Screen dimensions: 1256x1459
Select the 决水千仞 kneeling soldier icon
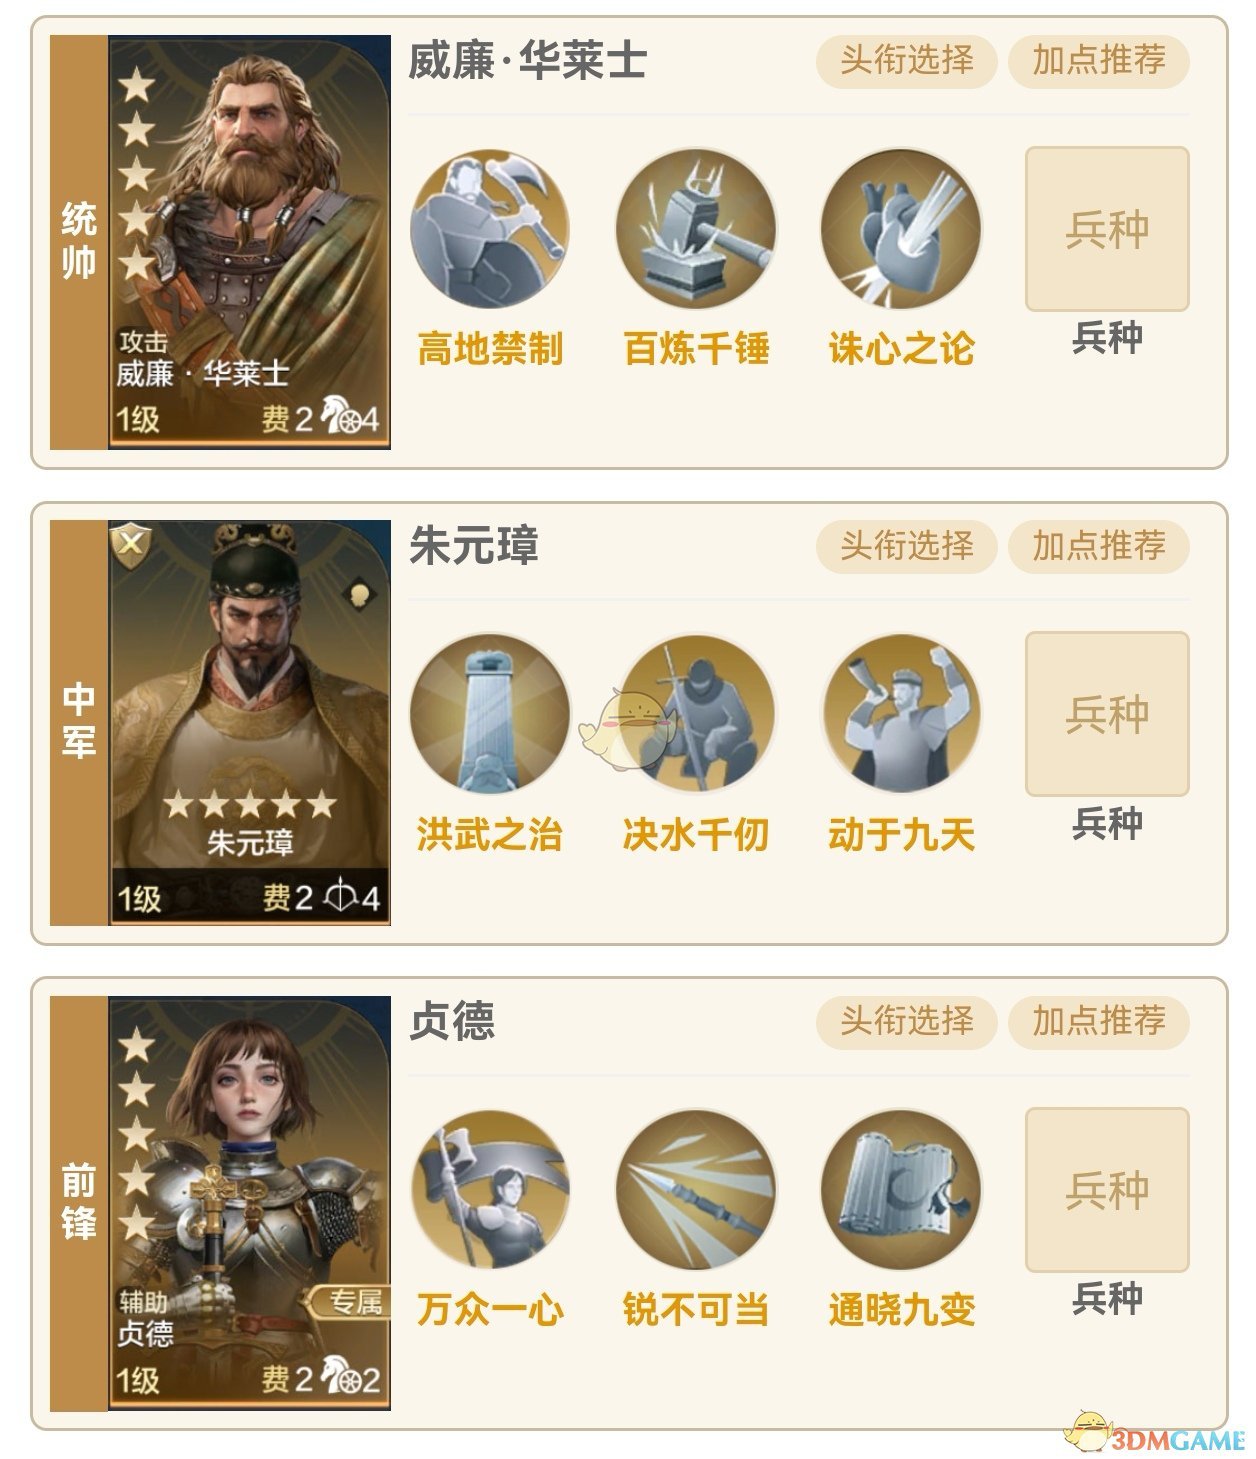click(x=696, y=713)
